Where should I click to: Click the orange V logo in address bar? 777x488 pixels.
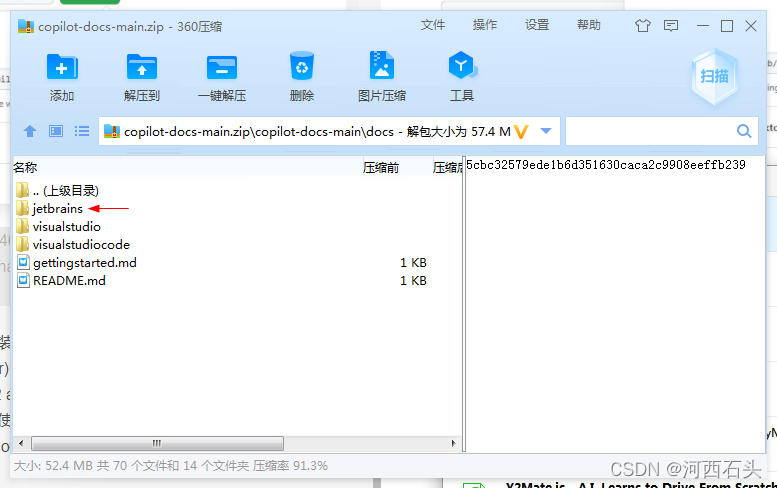click(521, 132)
